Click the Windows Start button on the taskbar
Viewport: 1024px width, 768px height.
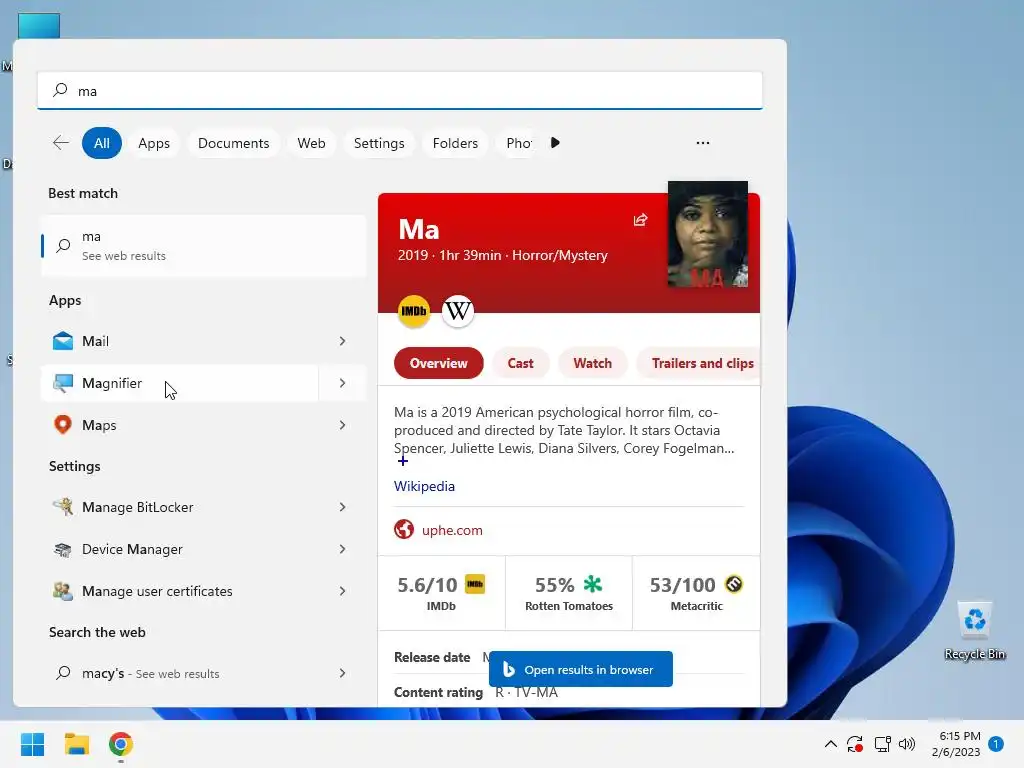(33, 744)
